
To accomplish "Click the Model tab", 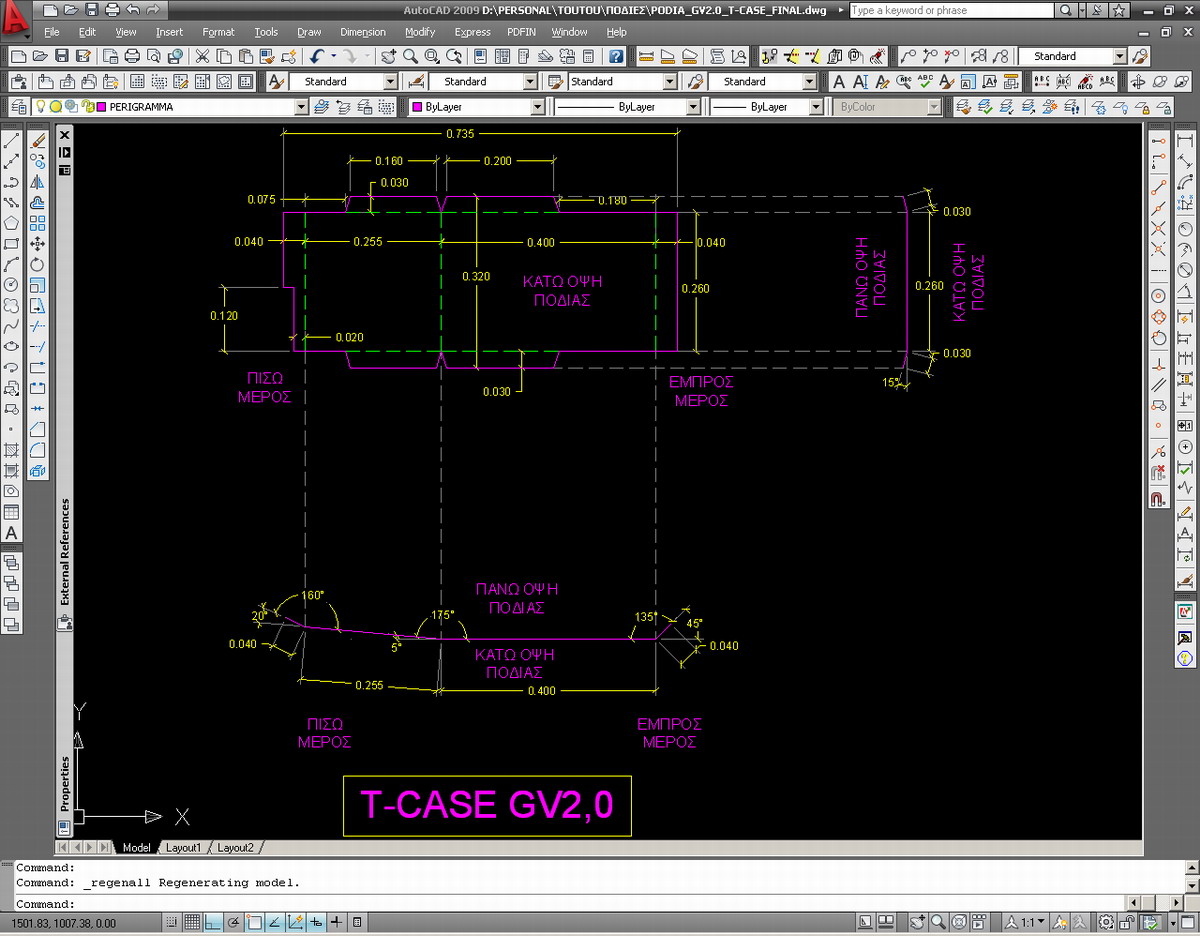I will click(x=136, y=848).
